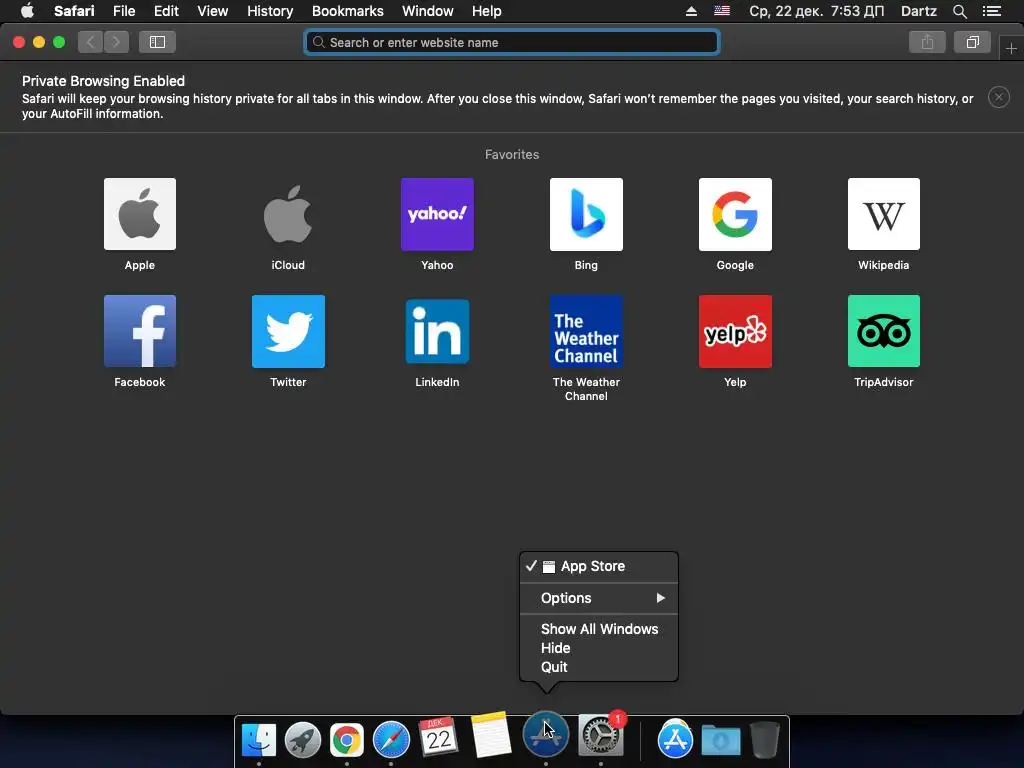Open the US flag input source menu
The width and height of the screenshot is (1024, 768).
722,11
